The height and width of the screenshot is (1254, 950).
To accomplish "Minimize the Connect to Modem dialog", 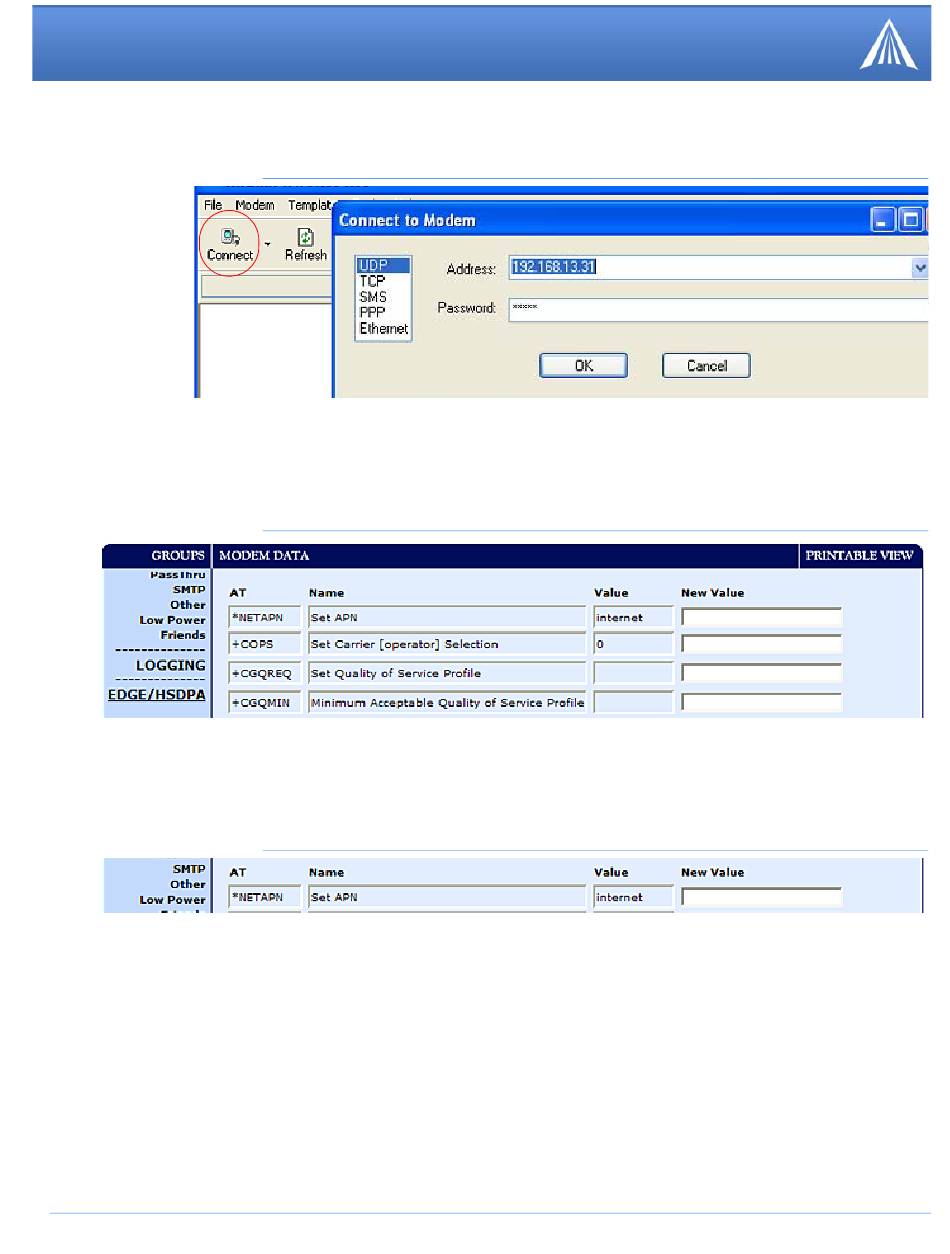I will 883,220.
